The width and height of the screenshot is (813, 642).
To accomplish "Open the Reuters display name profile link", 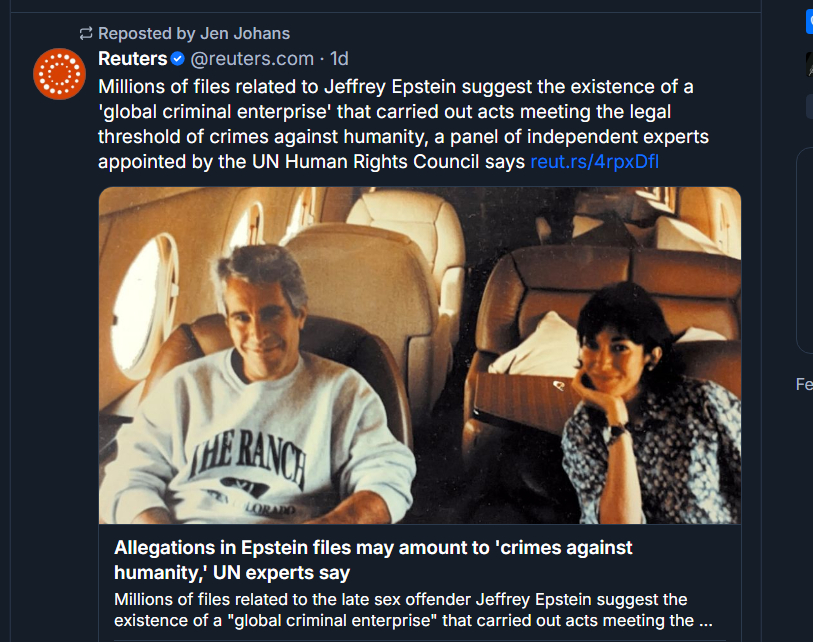I will click(133, 59).
